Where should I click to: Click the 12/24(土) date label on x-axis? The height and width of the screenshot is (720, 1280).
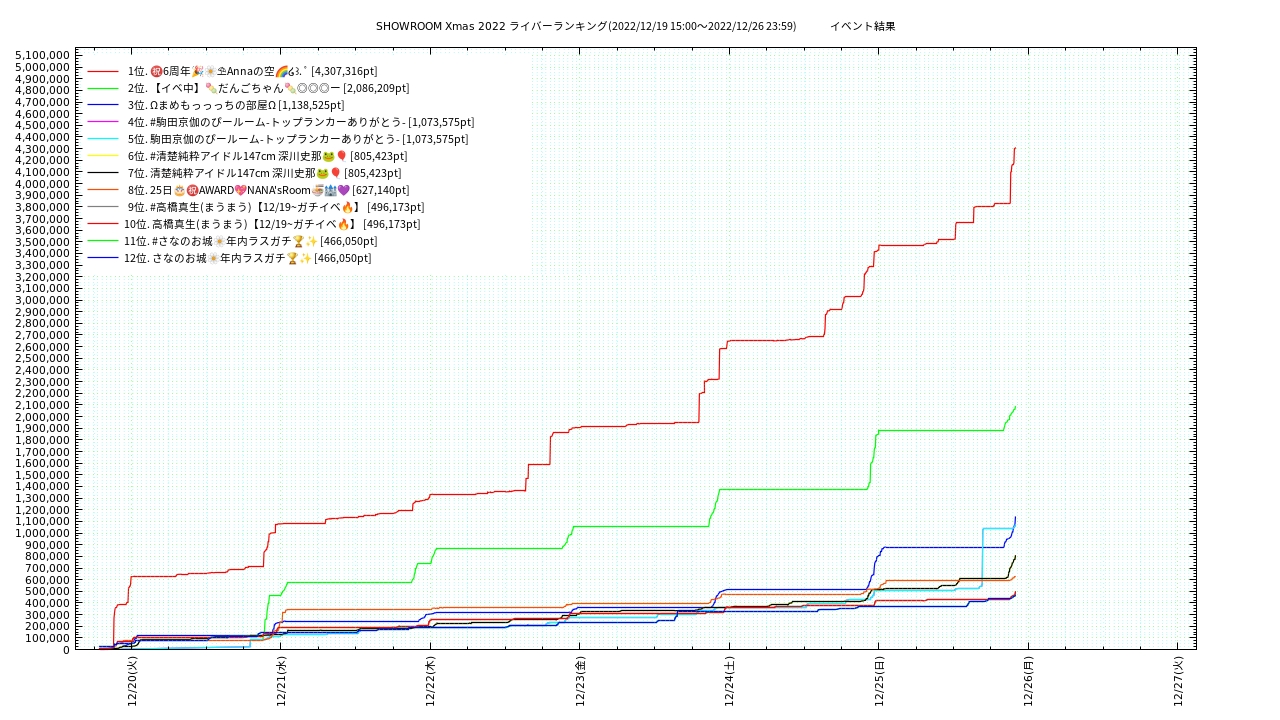point(730,682)
